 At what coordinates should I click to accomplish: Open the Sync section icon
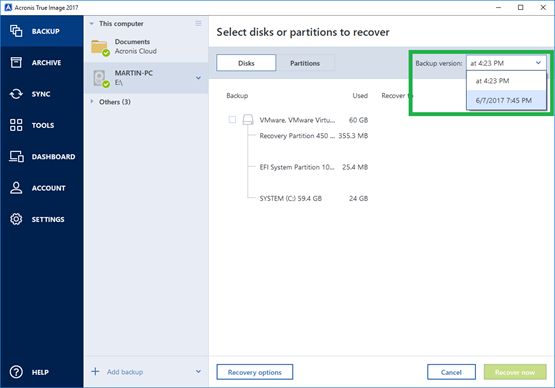[x=16, y=94]
